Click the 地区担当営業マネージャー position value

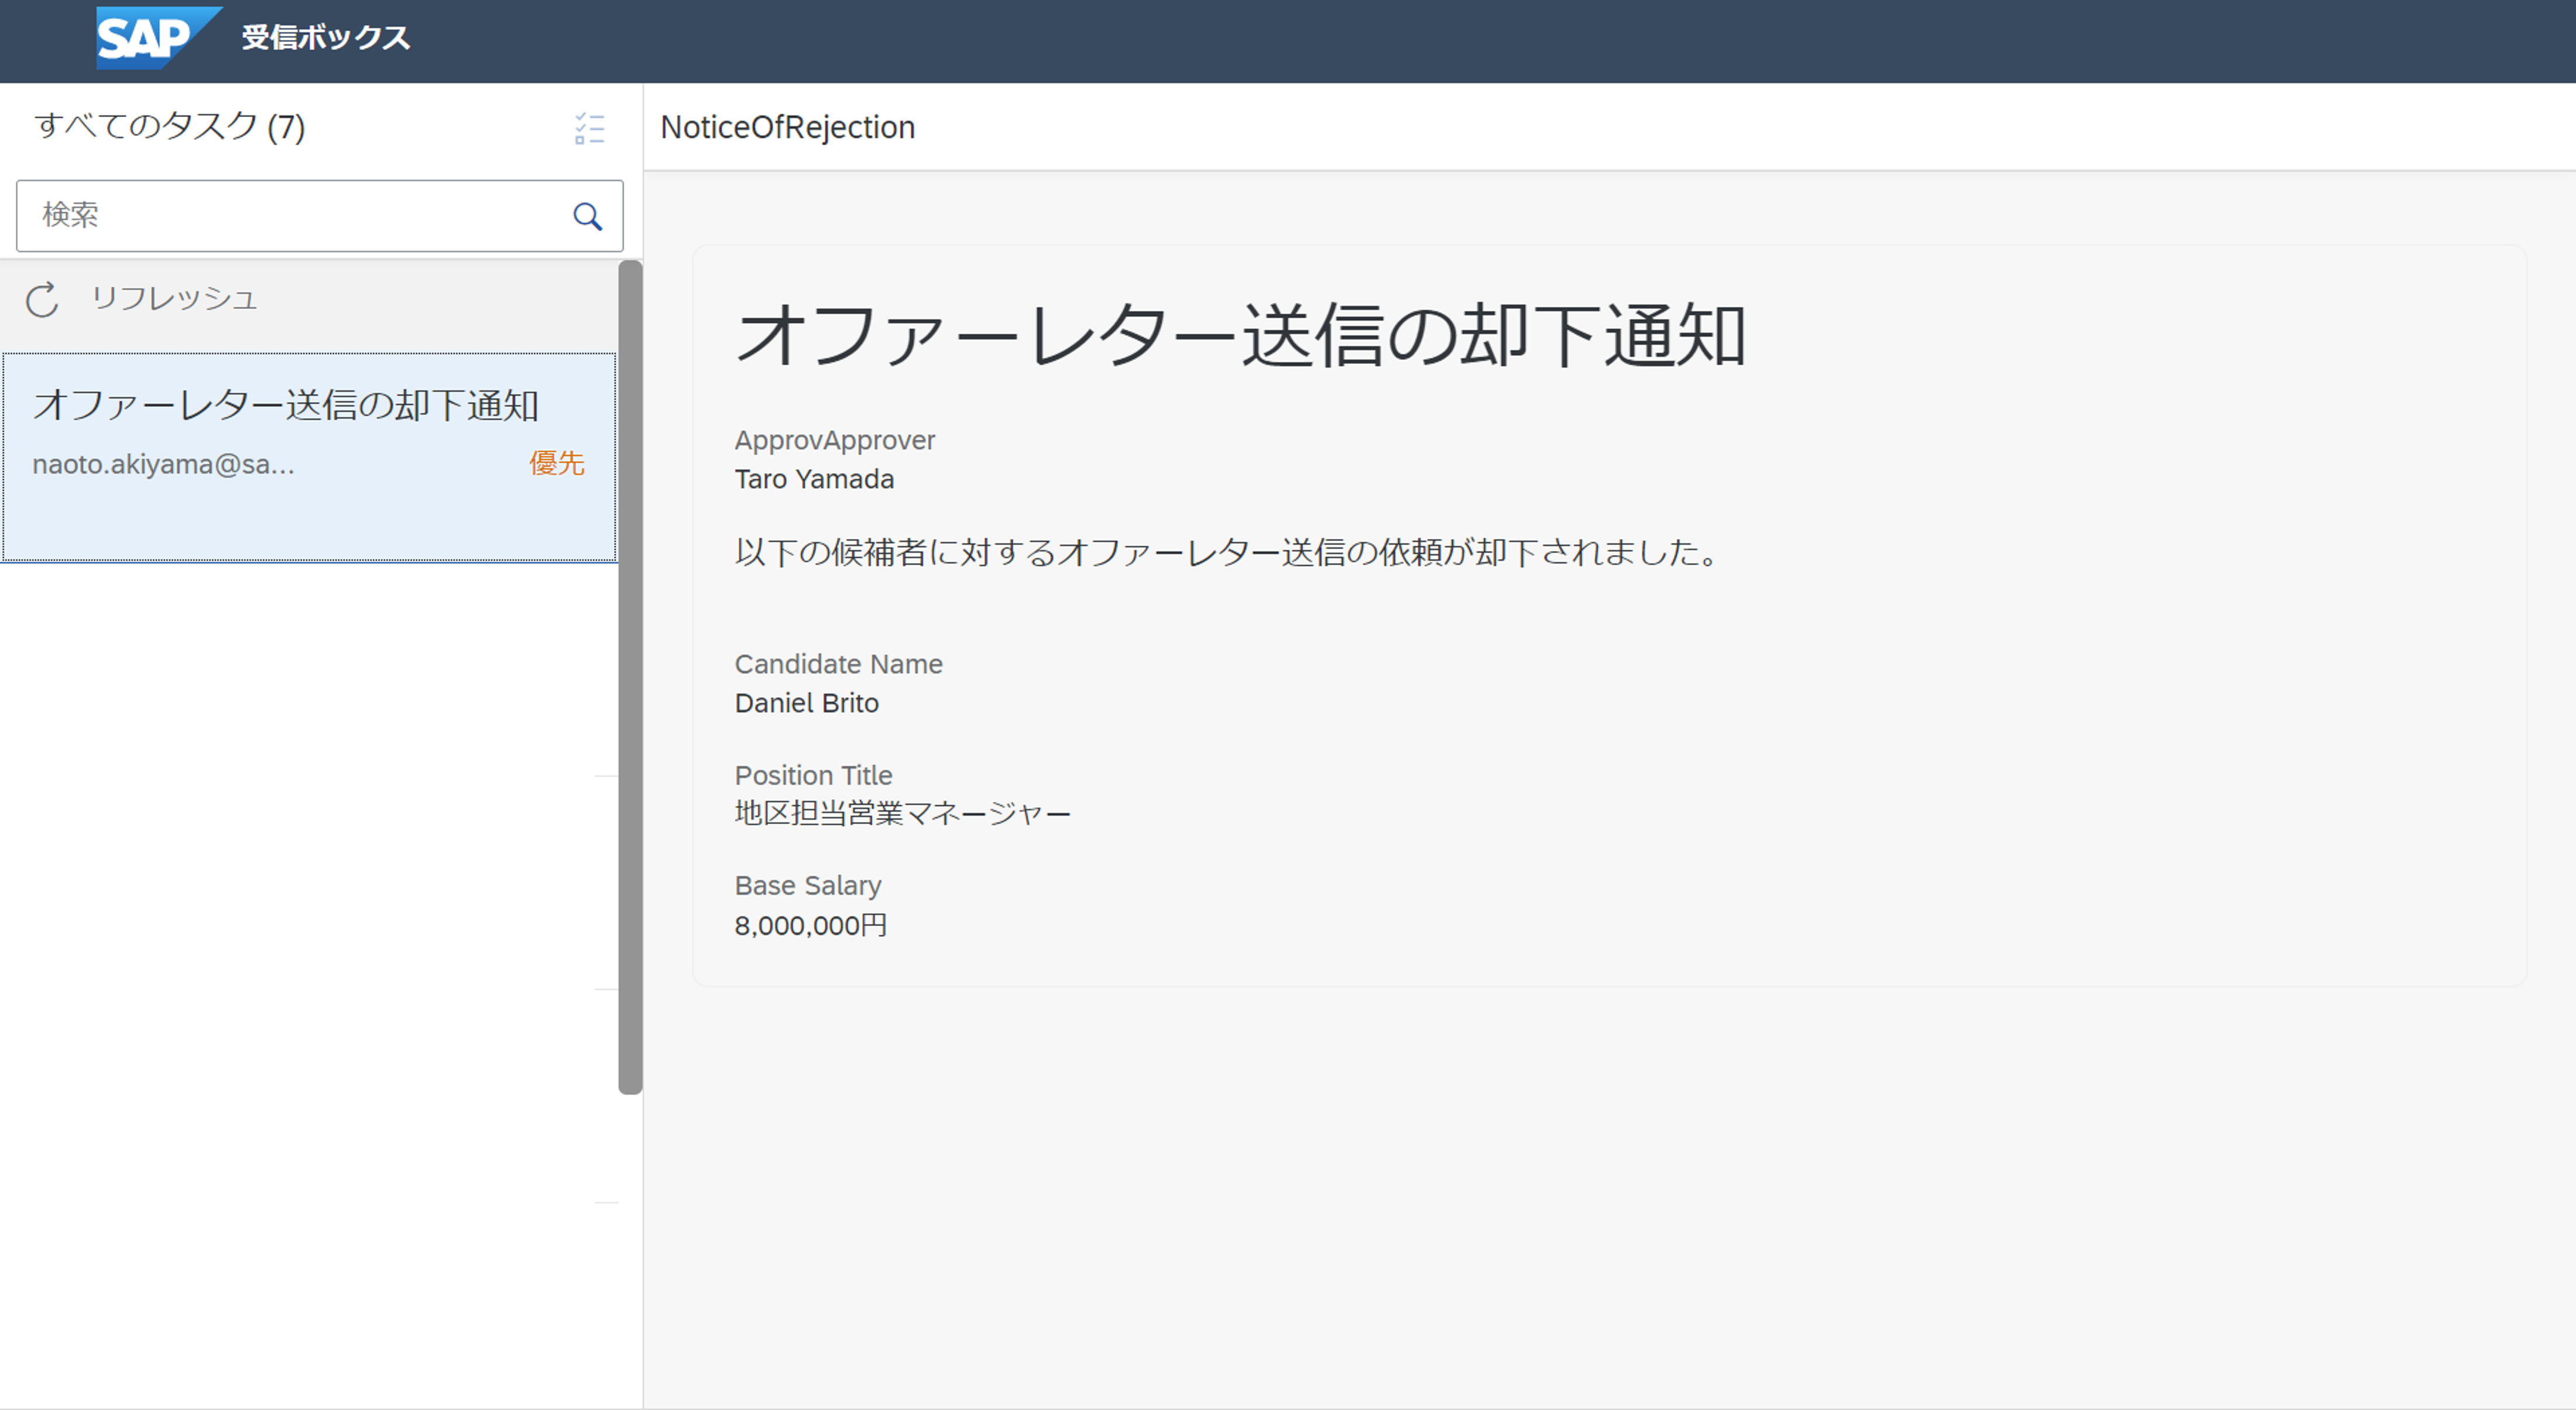click(902, 813)
